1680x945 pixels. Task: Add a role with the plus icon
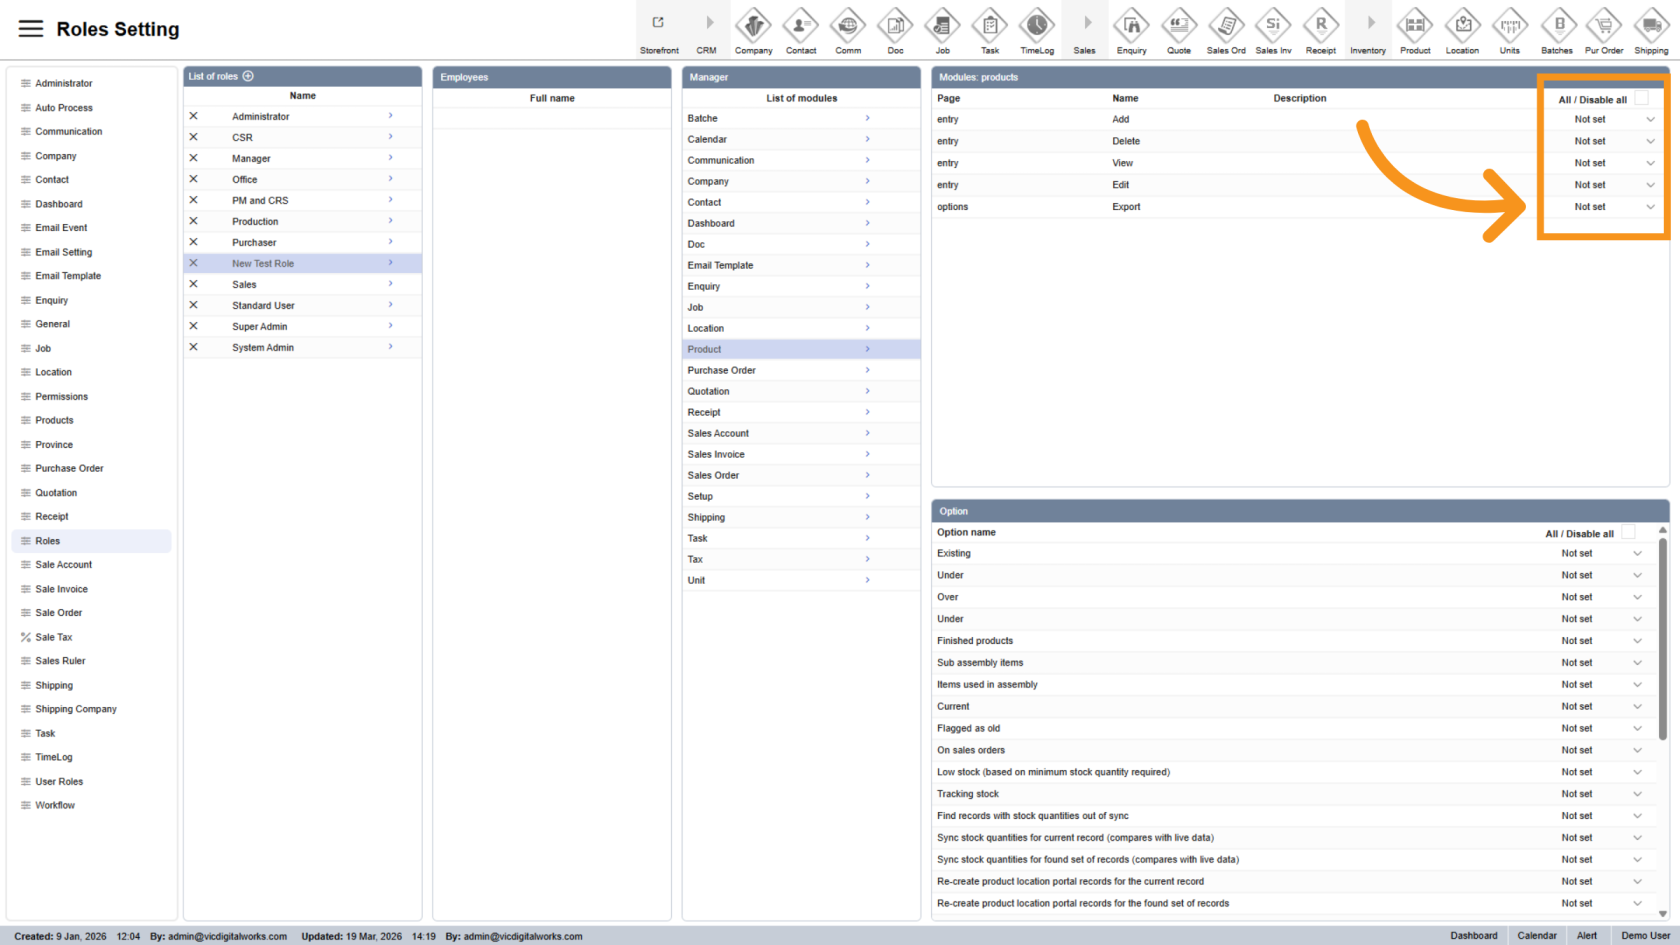click(248, 76)
